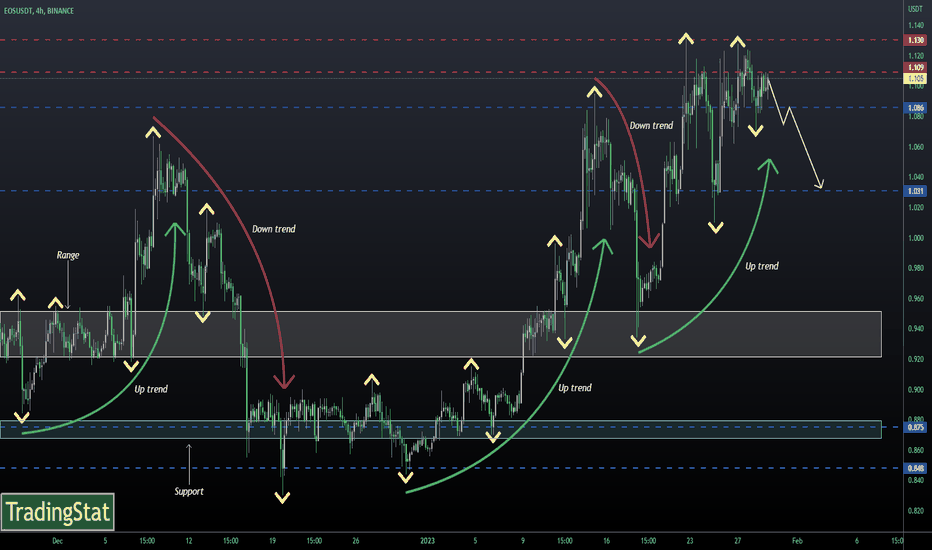The width and height of the screenshot is (932, 550).
Task: Click the 2023 year label on the time axis
Action: 427,541
